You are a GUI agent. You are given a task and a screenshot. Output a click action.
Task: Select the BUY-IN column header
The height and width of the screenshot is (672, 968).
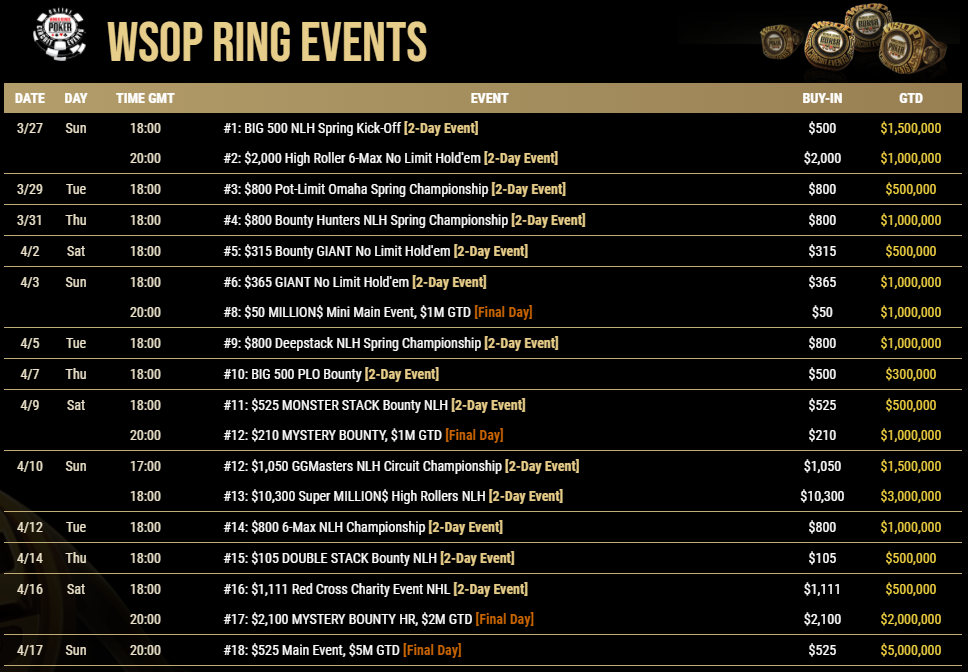[822, 98]
